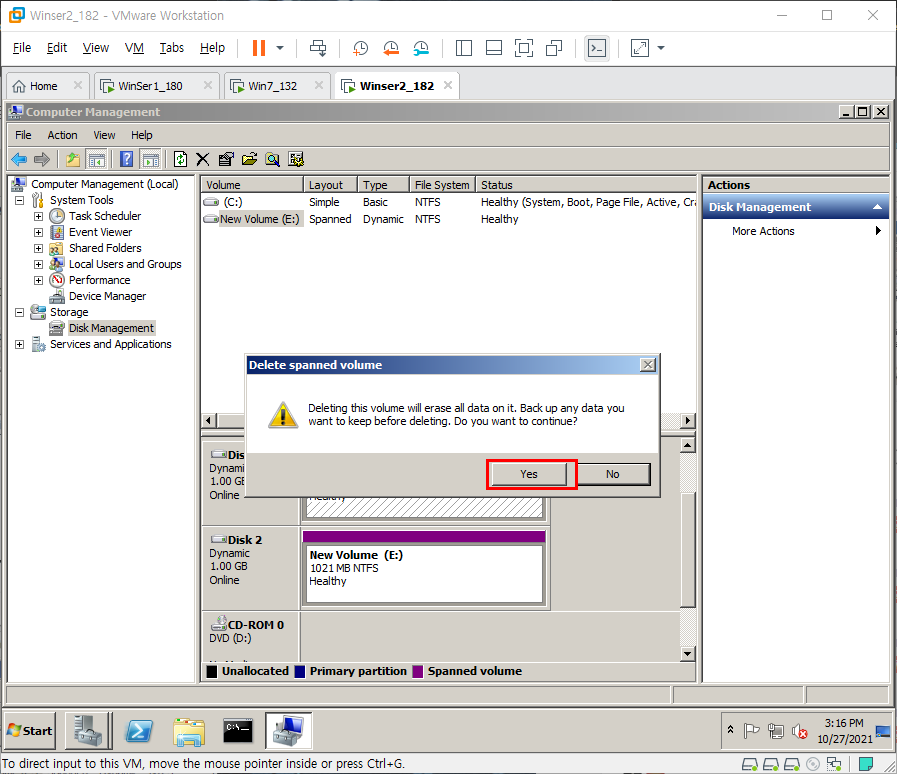Sort by the File System column header

442,185
